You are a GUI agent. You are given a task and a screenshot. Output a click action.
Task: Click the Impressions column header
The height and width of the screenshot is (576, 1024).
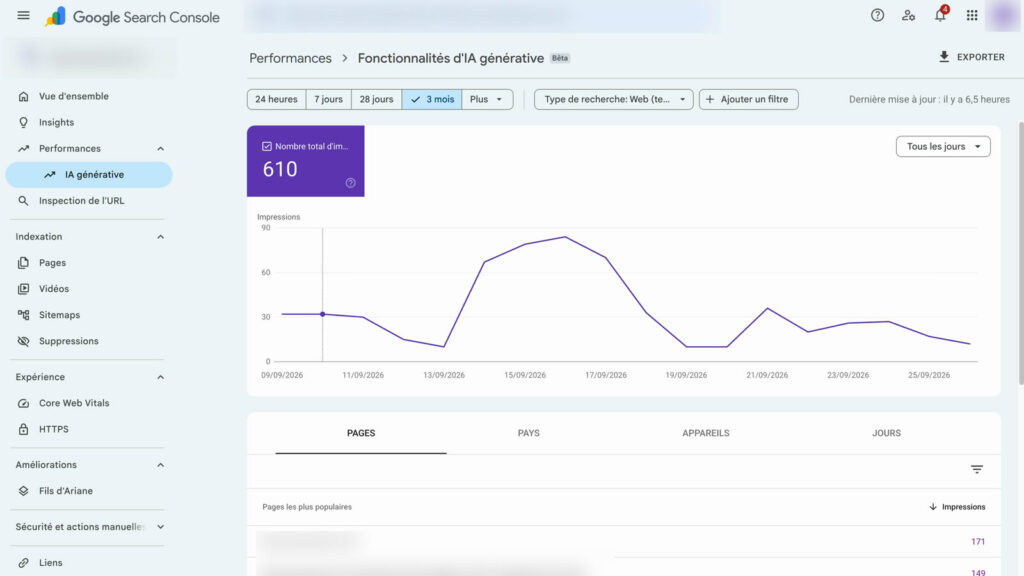[x=957, y=507]
